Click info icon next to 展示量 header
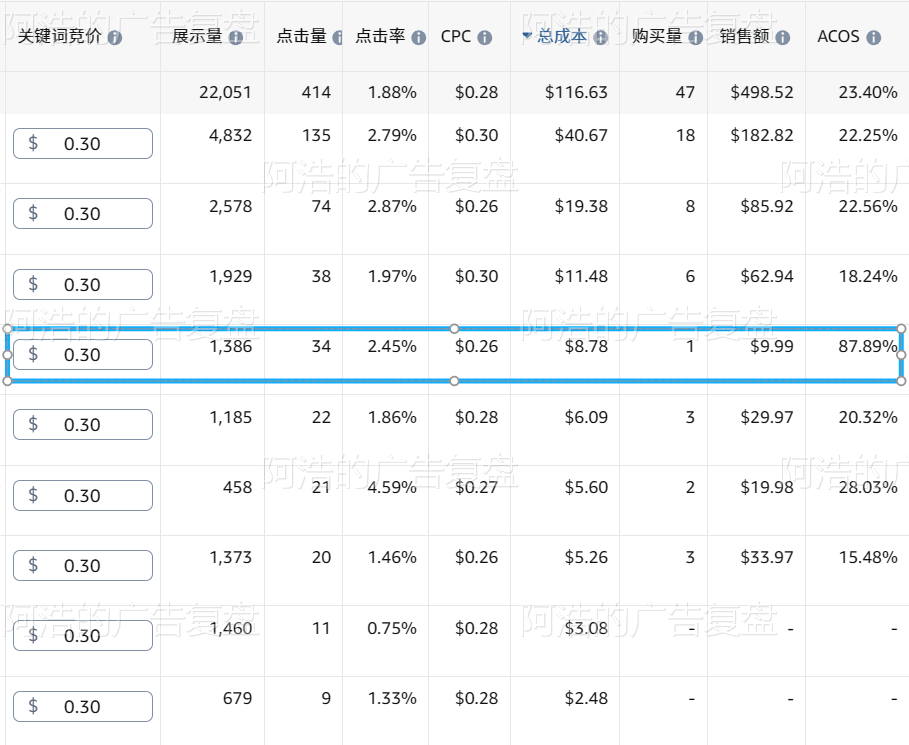 235,38
